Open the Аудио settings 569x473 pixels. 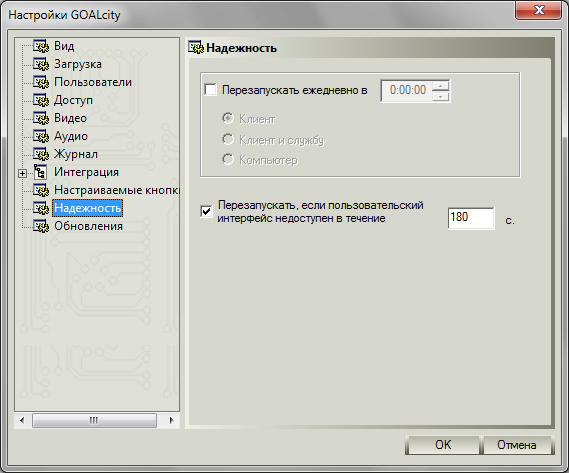pyautogui.click(x=71, y=136)
